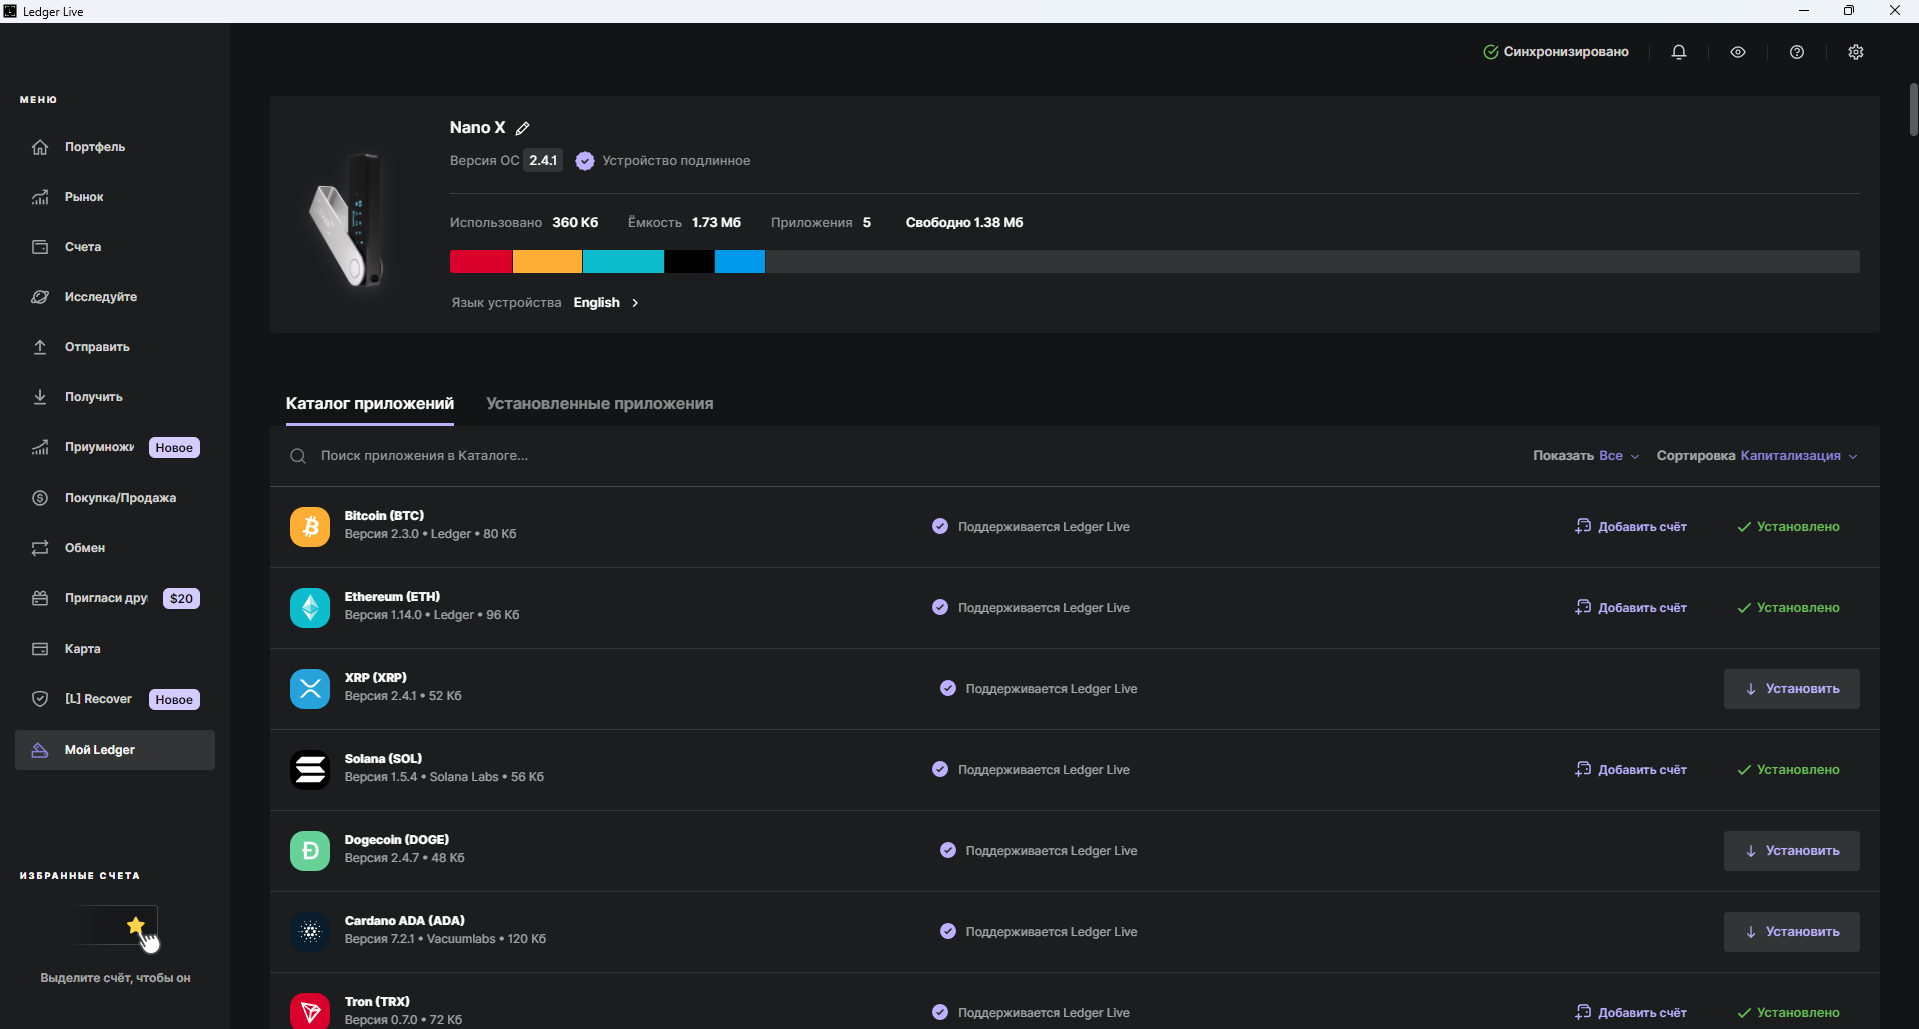Screen dimensions: 1919x1029
Task: Open the Счета wallet icon
Action: click(x=40, y=247)
